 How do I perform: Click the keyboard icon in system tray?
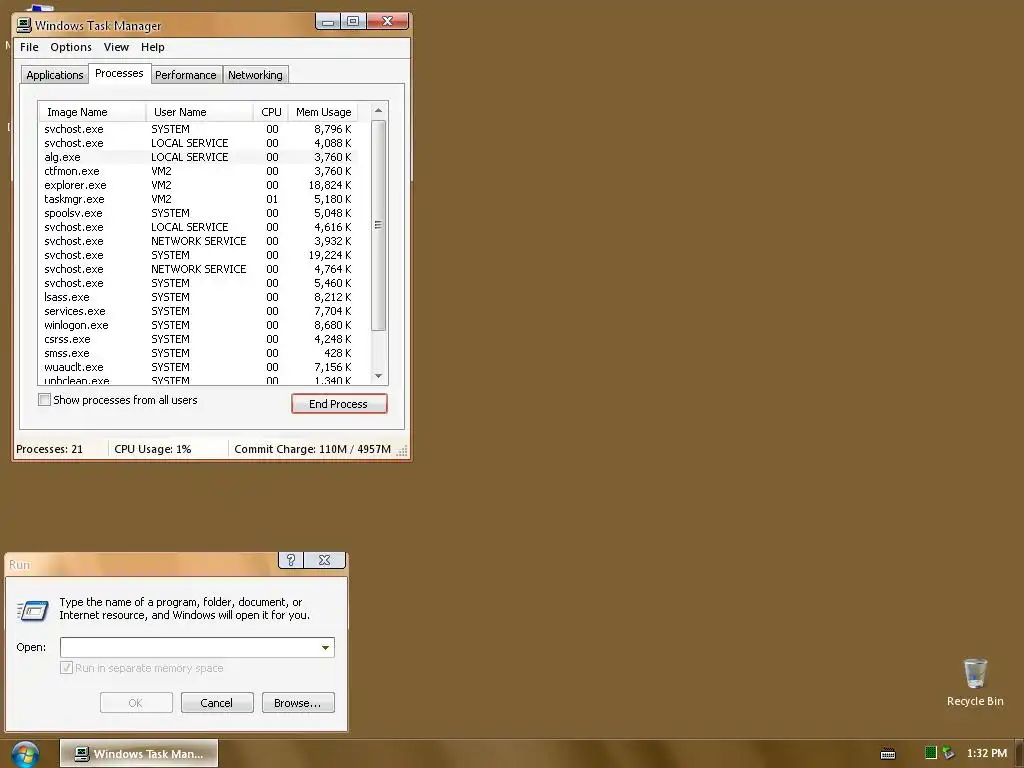click(888, 754)
